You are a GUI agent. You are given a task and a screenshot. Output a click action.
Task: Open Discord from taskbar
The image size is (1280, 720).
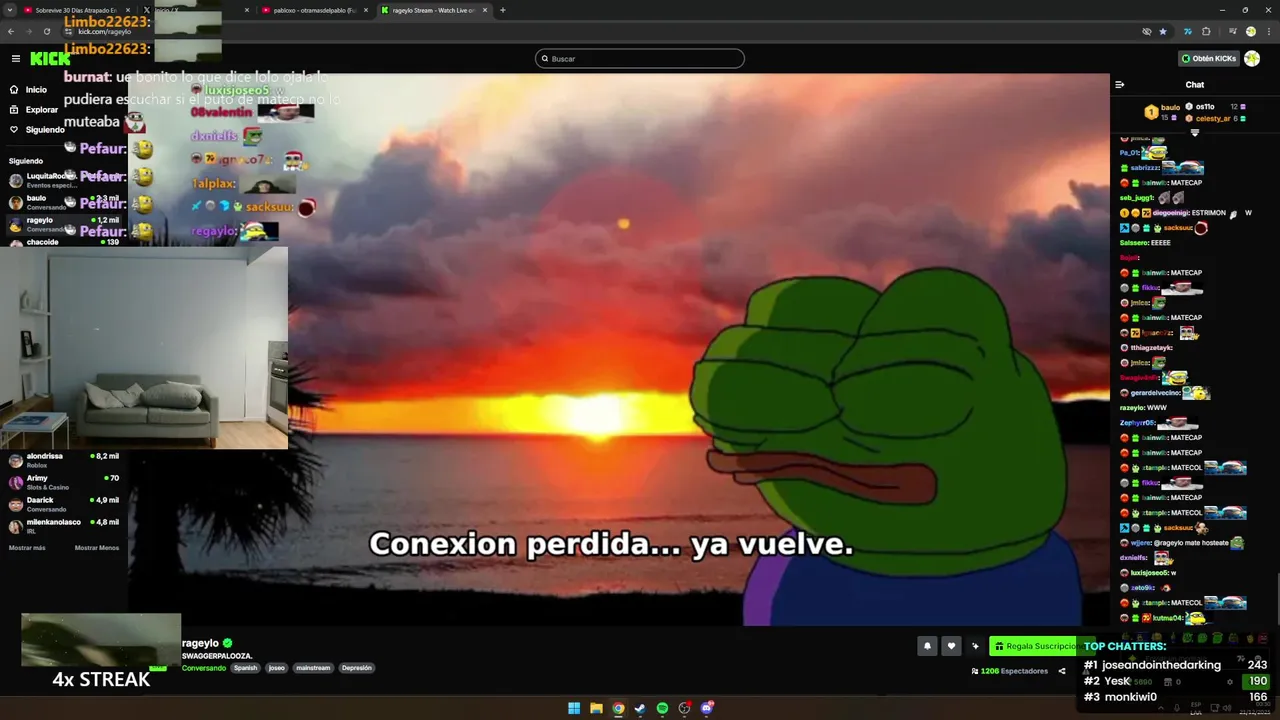point(707,708)
